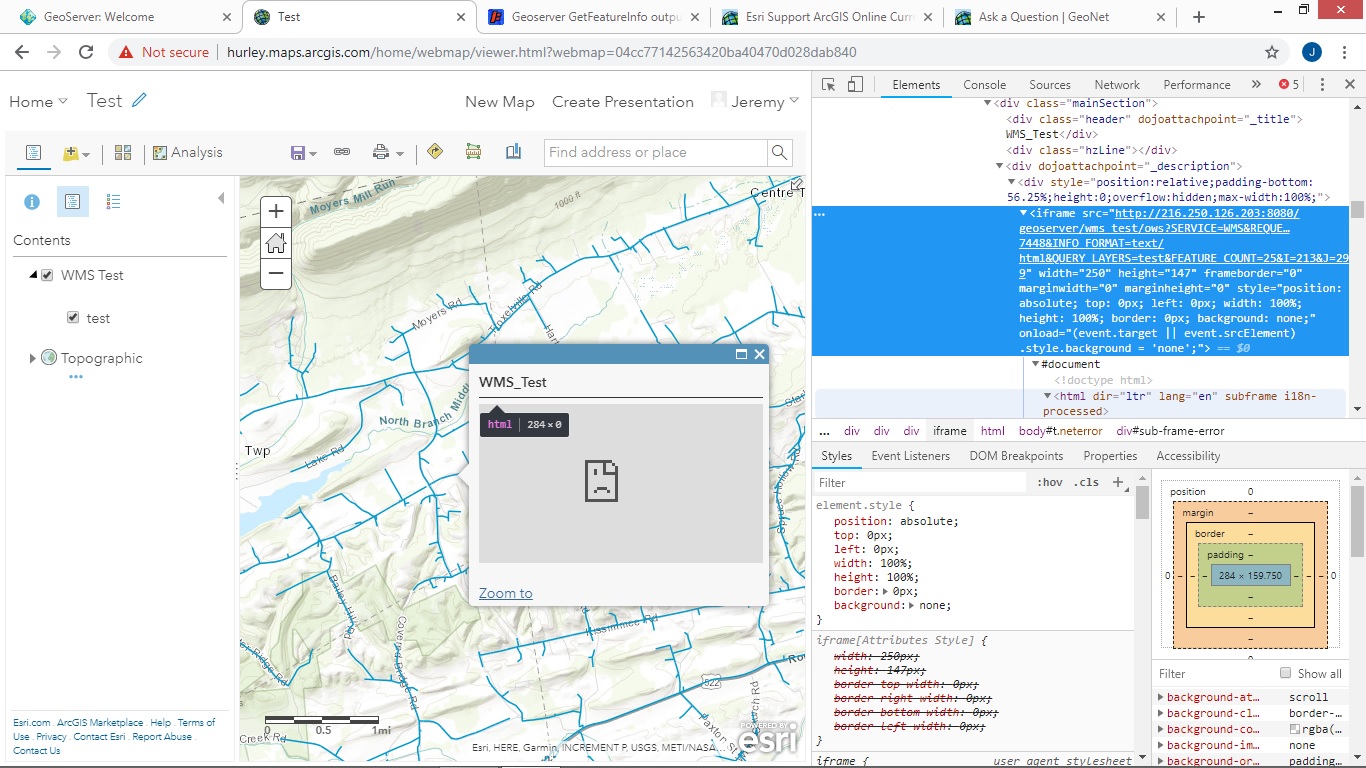
Task: Open the Accessibility pane
Action: pos(1188,456)
